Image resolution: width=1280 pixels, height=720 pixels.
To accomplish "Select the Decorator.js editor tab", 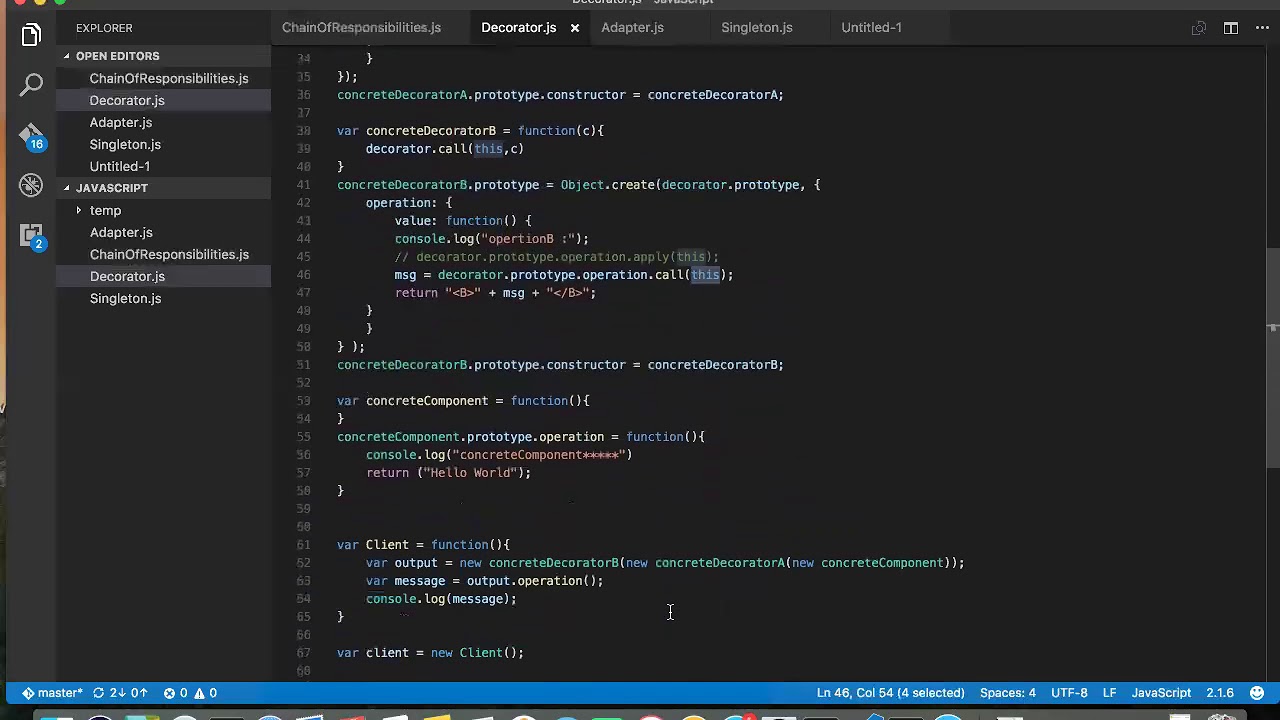I will (x=518, y=28).
